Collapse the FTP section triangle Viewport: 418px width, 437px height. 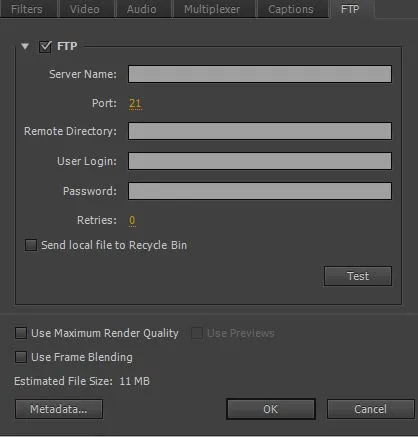click(x=25, y=46)
